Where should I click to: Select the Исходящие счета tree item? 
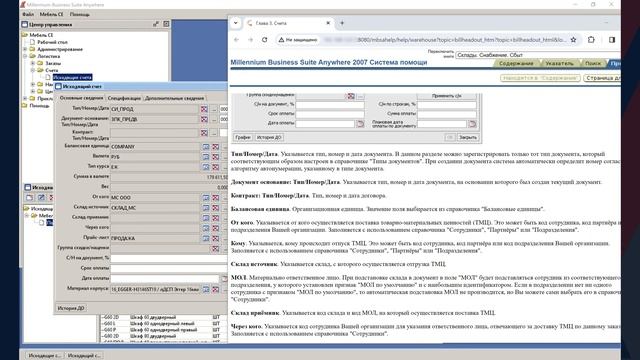click(x=72, y=77)
